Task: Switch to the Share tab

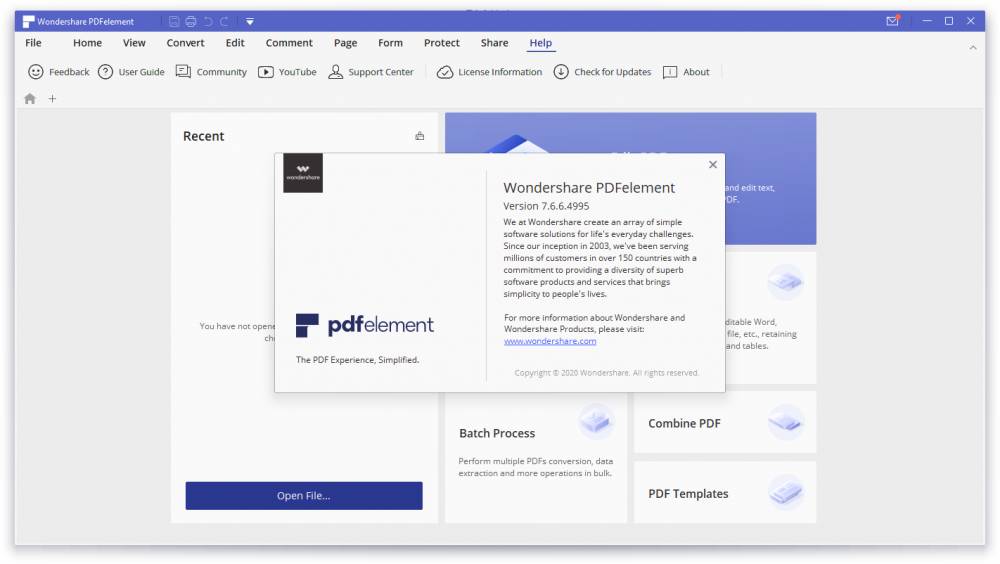Action: (x=494, y=43)
